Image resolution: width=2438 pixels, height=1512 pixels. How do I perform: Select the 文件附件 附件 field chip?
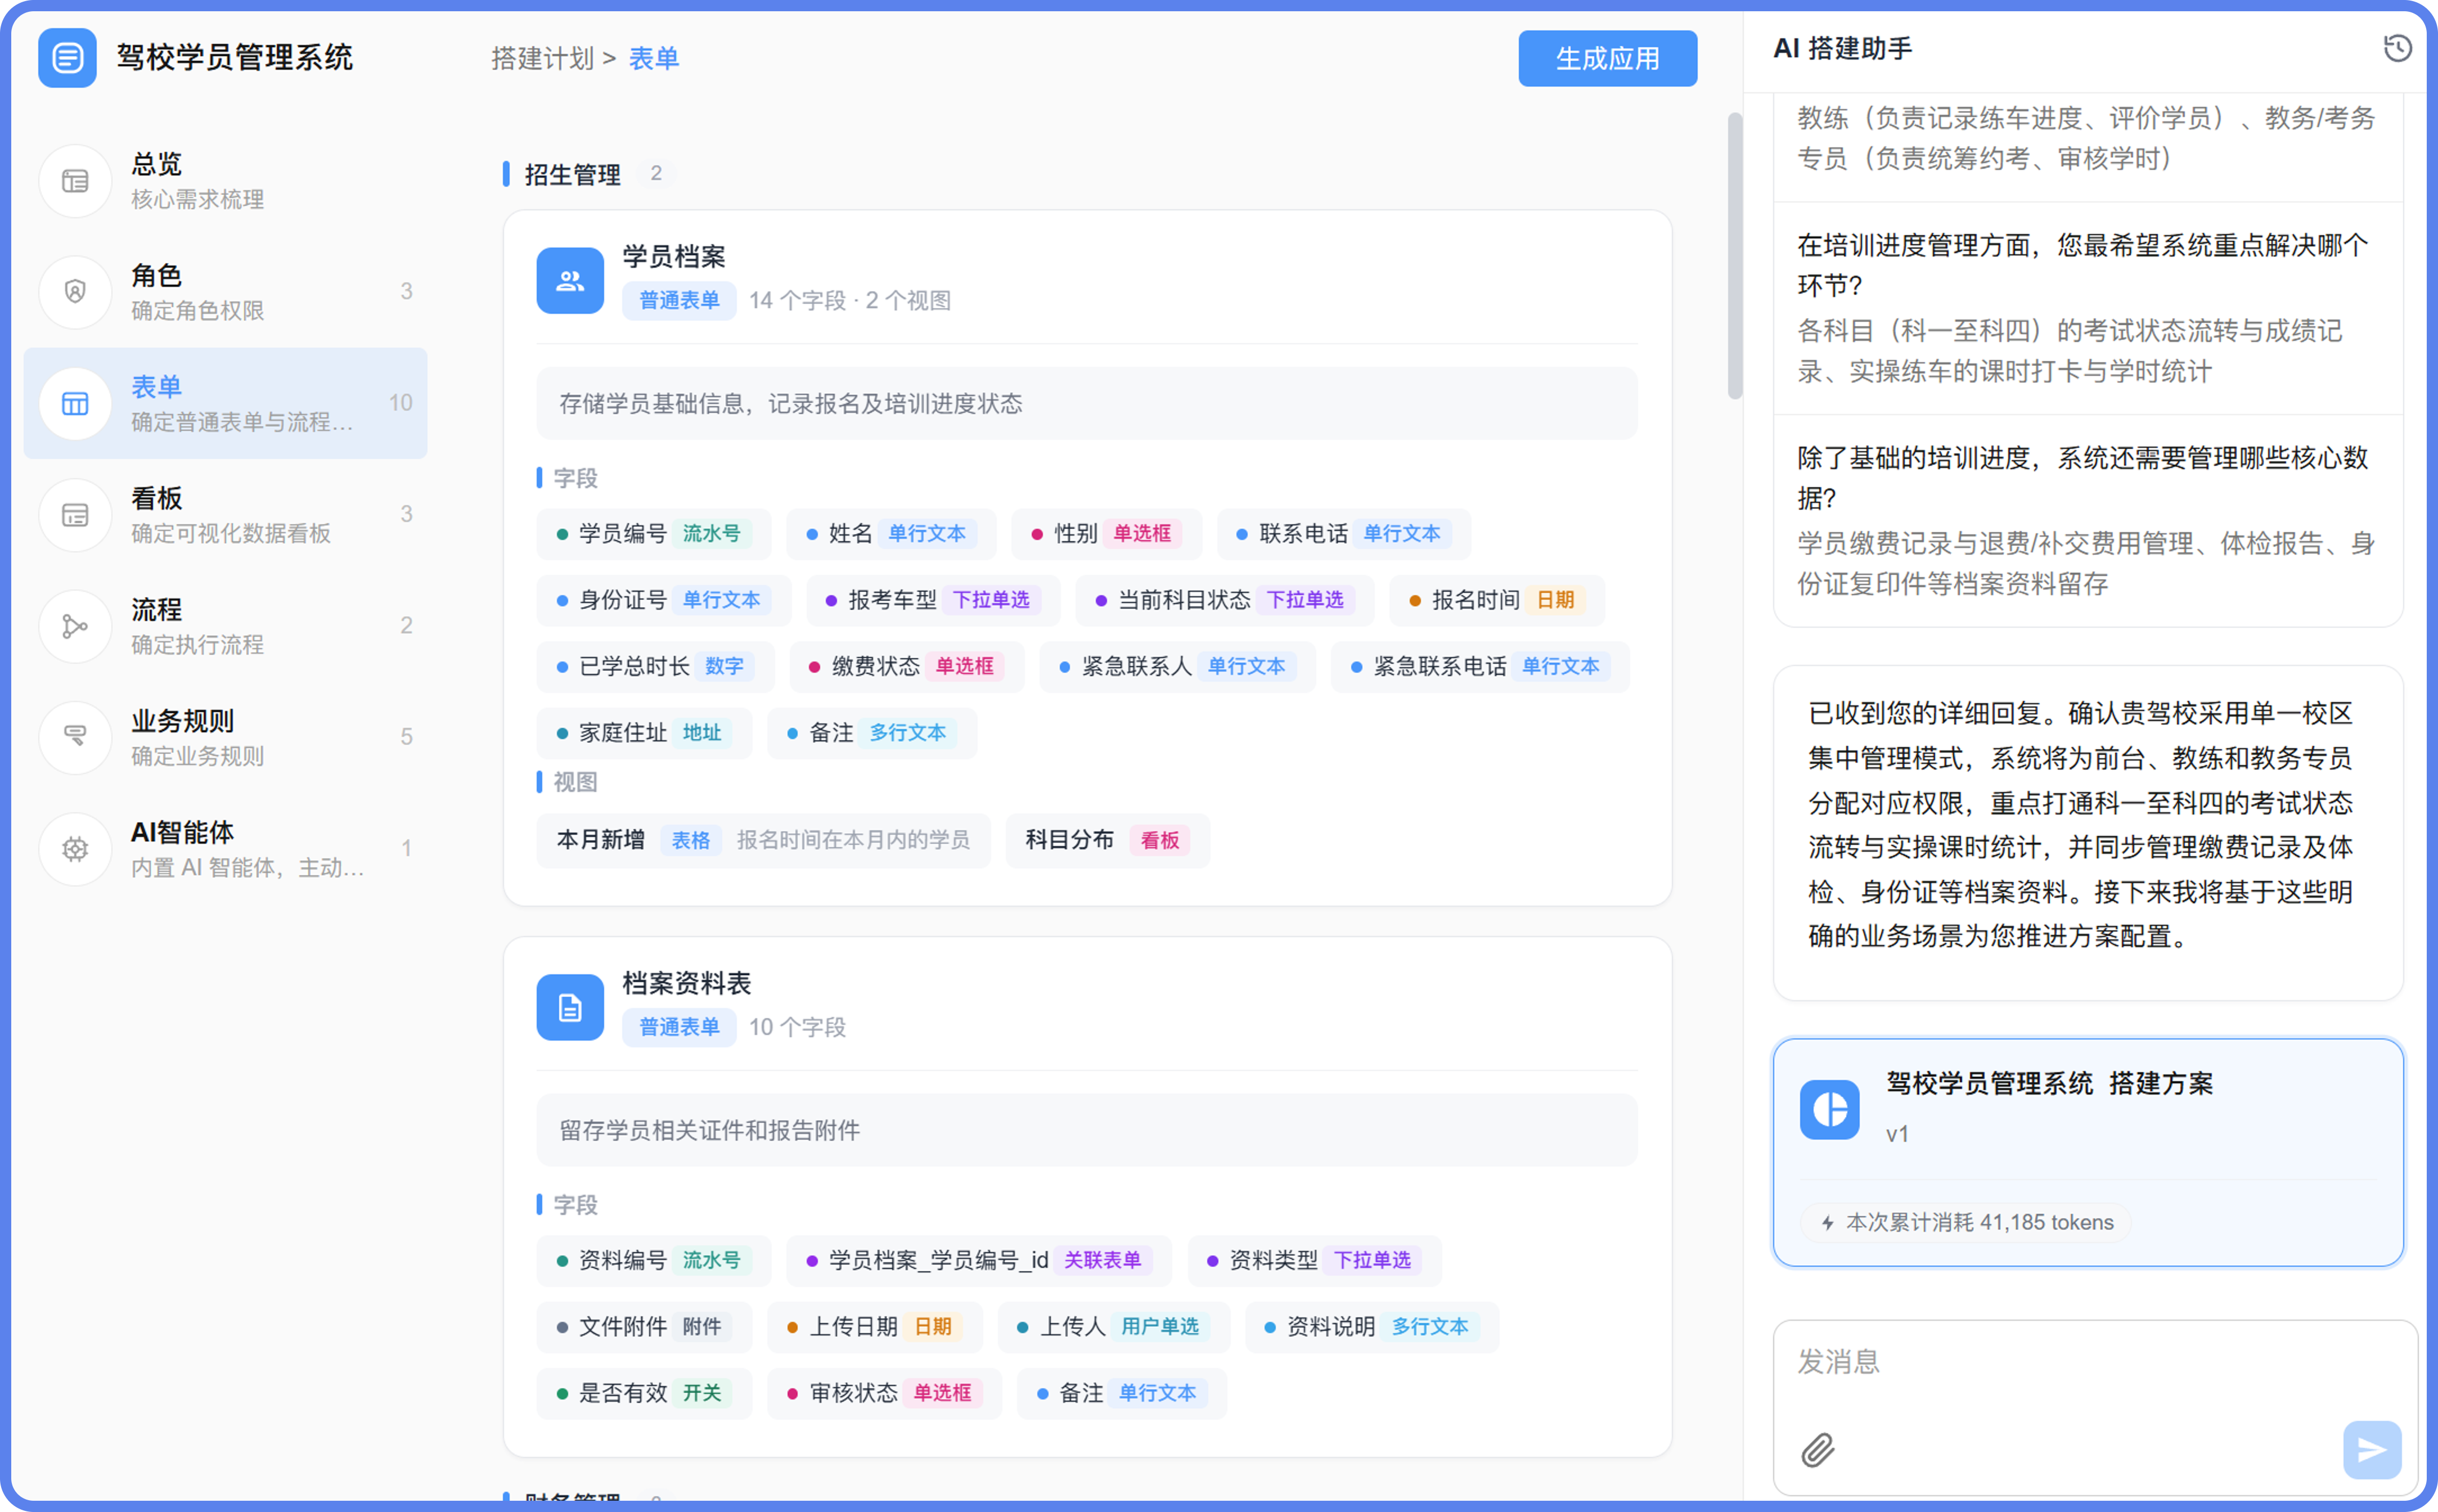click(x=644, y=1327)
